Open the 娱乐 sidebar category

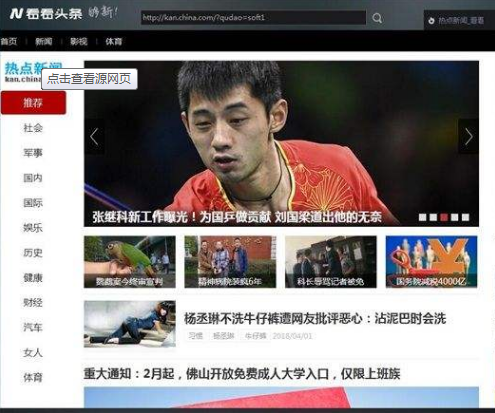[x=33, y=228]
